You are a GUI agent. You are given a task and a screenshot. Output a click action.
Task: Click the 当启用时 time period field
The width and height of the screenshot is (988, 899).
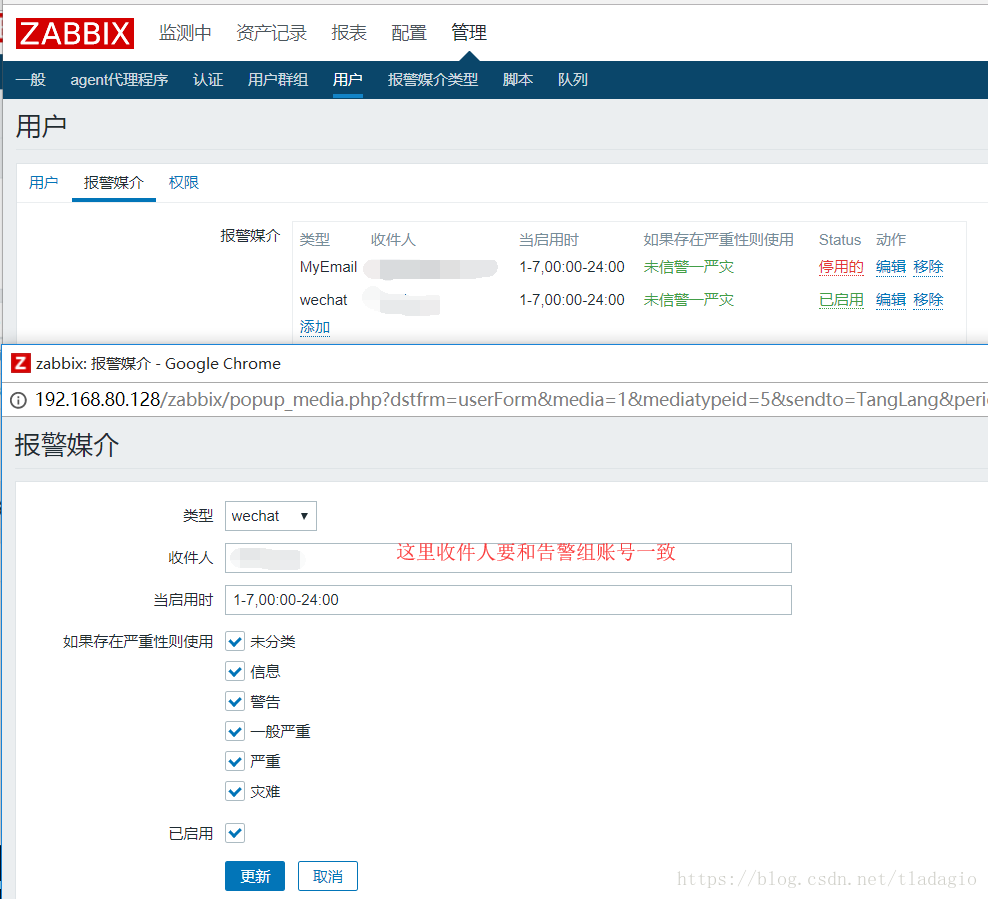point(508,600)
